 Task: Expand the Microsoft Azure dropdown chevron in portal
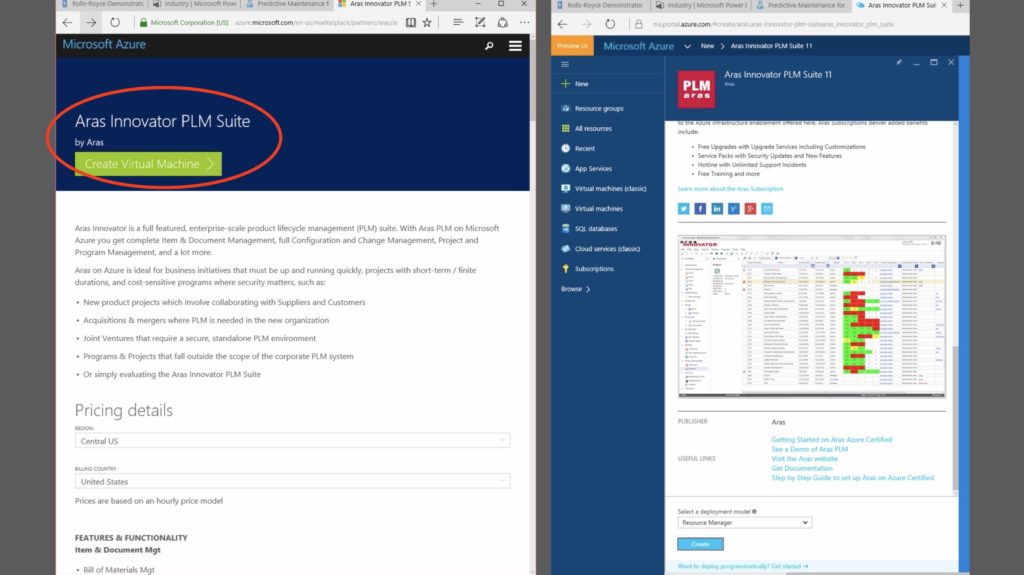tap(687, 46)
